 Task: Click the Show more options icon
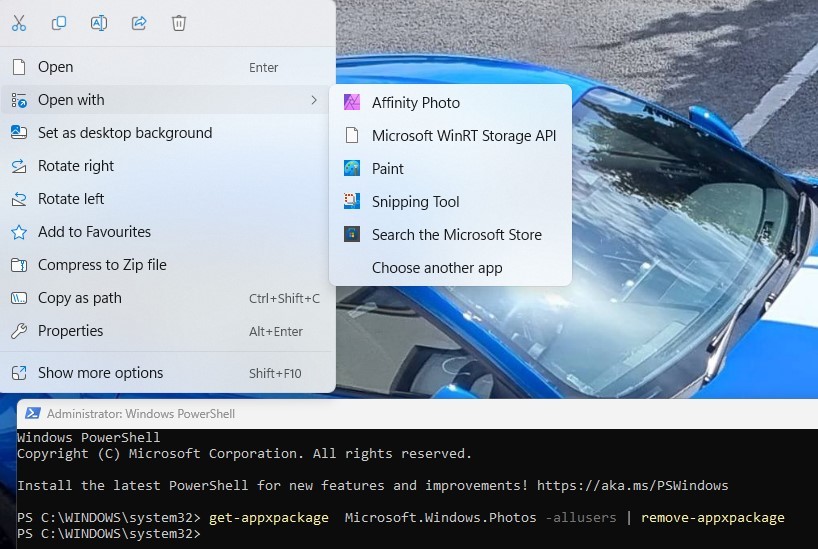pyautogui.click(x=19, y=373)
